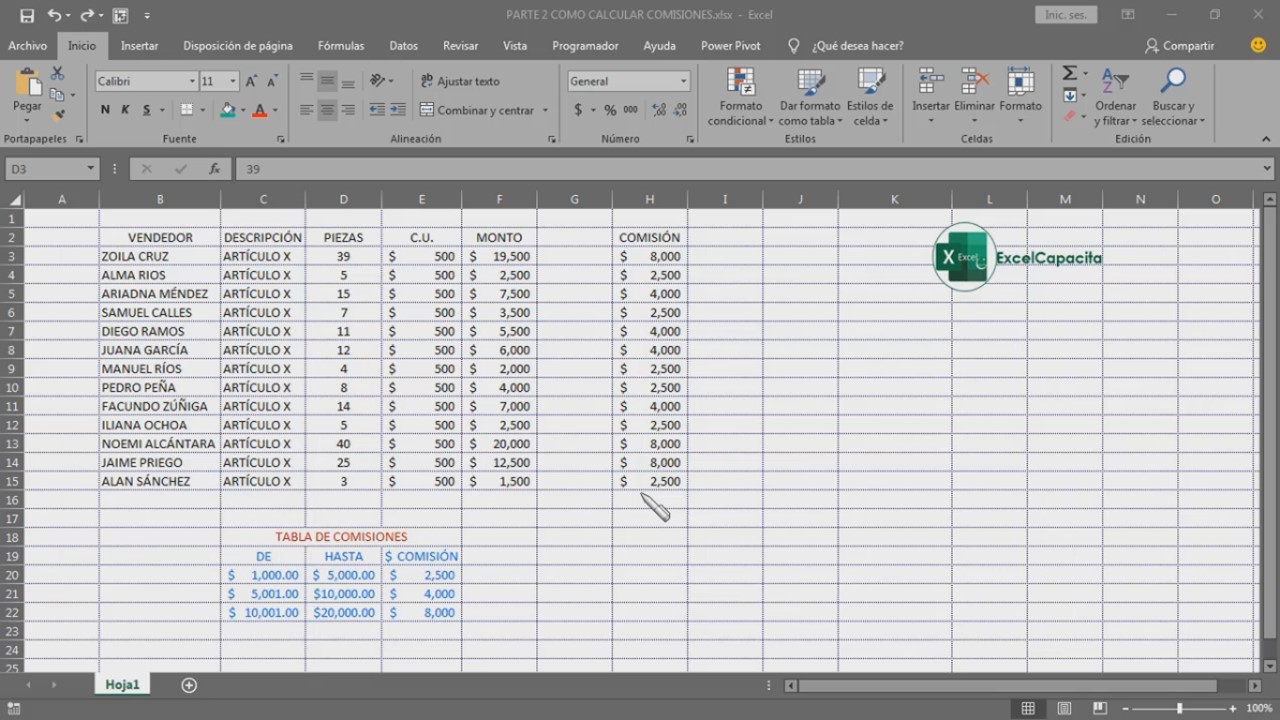
Task: Align text to the top
Action: [307, 81]
